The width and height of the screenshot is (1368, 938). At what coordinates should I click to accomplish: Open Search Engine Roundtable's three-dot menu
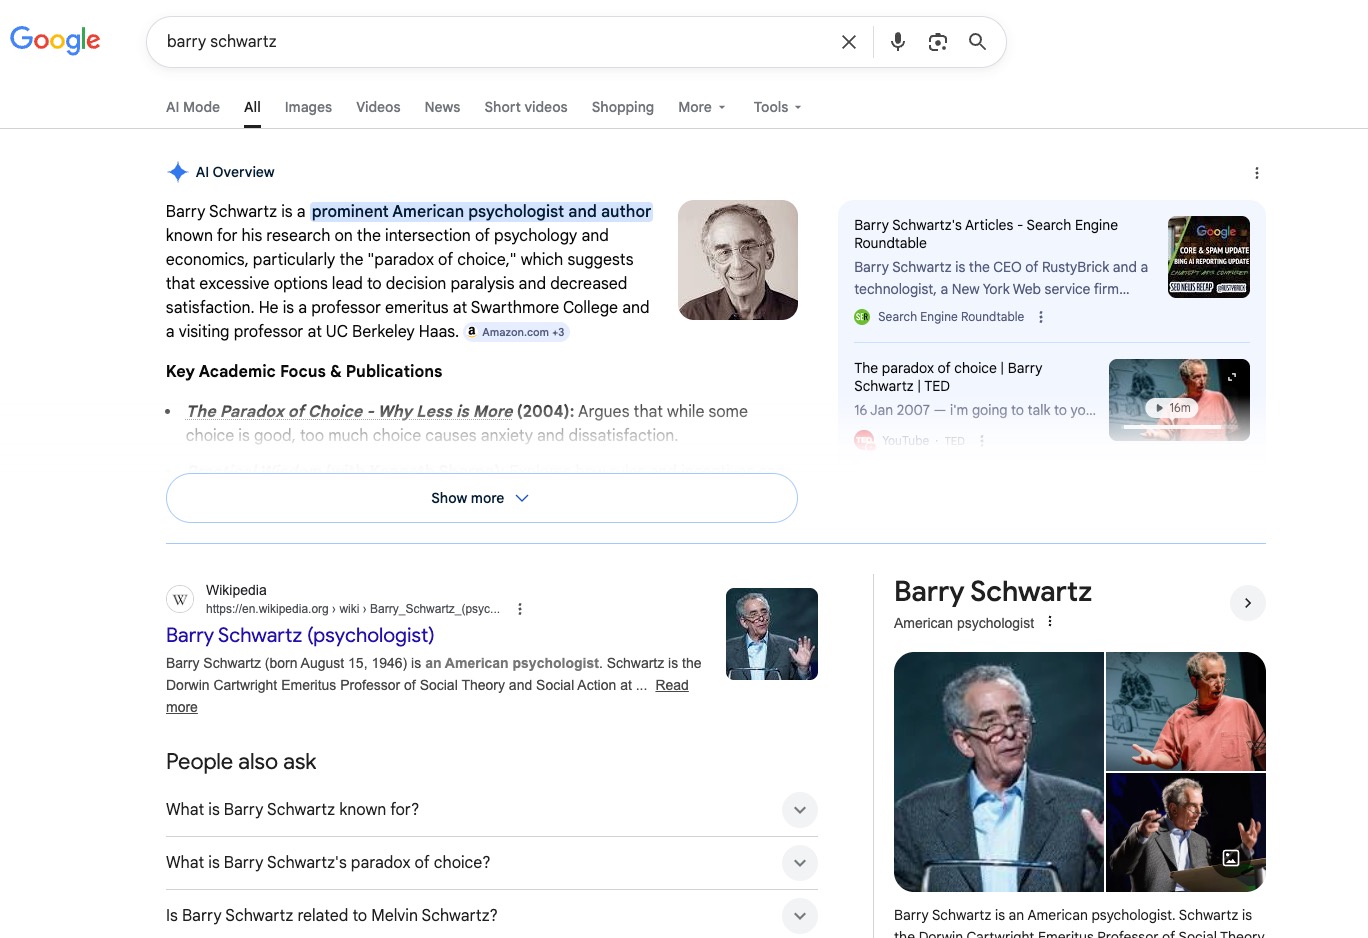[x=1040, y=316]
